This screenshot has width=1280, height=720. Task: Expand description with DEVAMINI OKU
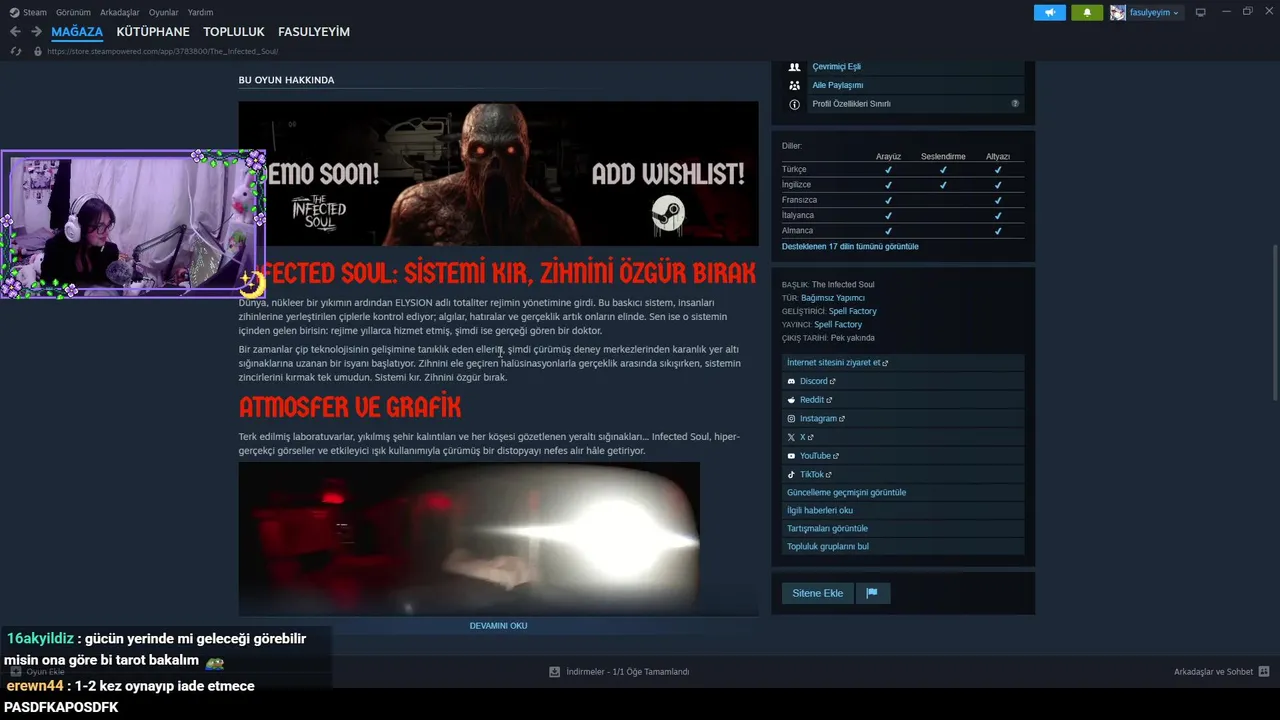498,626
